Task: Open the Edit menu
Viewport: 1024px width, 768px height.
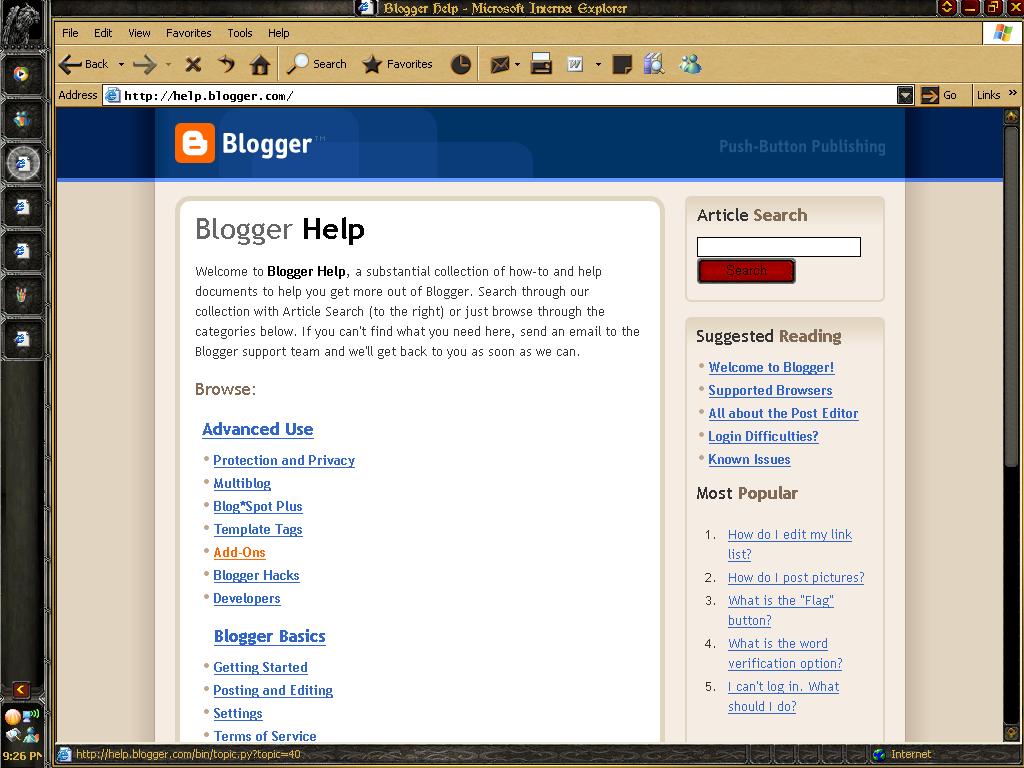Action: point(103,33)
